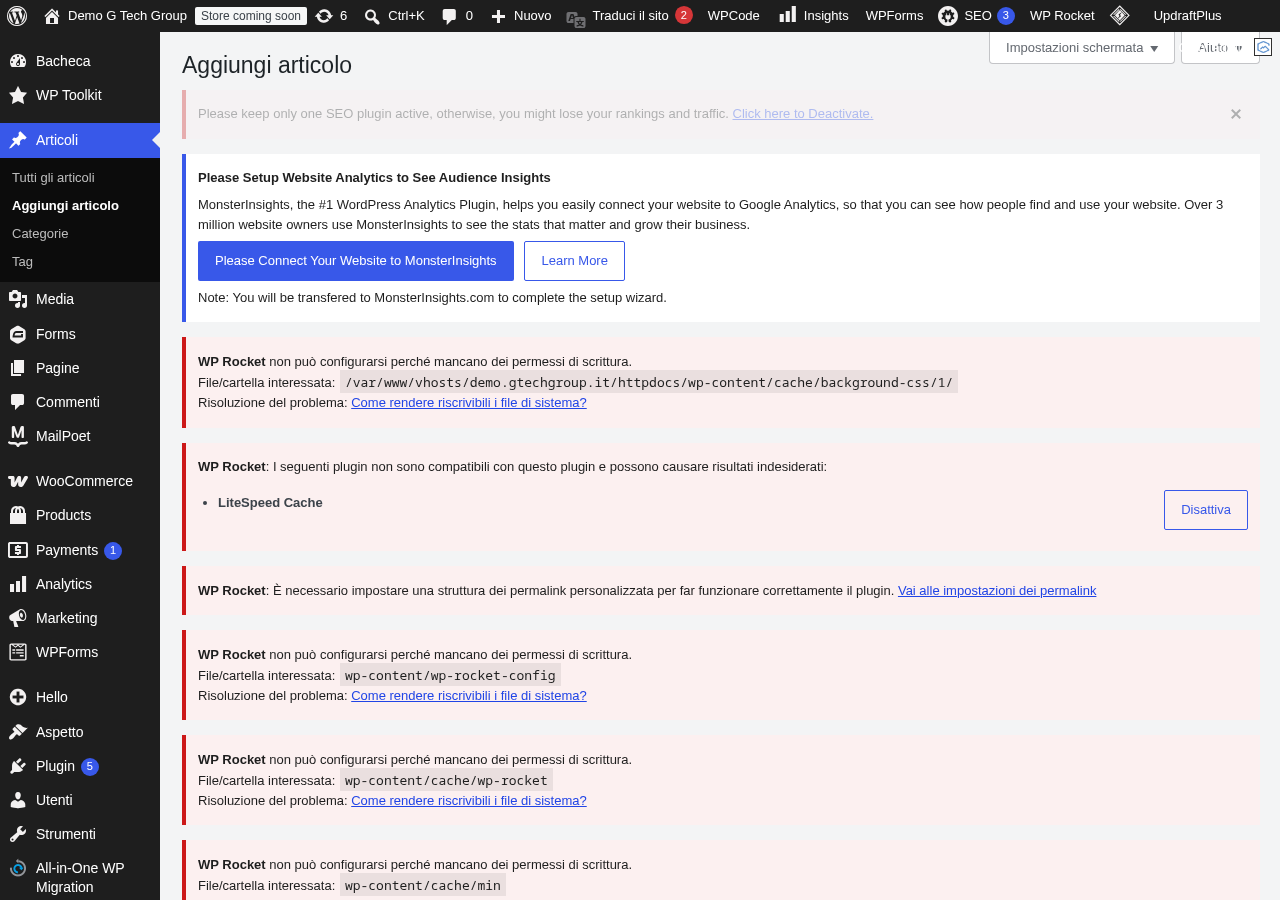
Task: Open Categorie submenu item
Action: click(x=40, y=233)
